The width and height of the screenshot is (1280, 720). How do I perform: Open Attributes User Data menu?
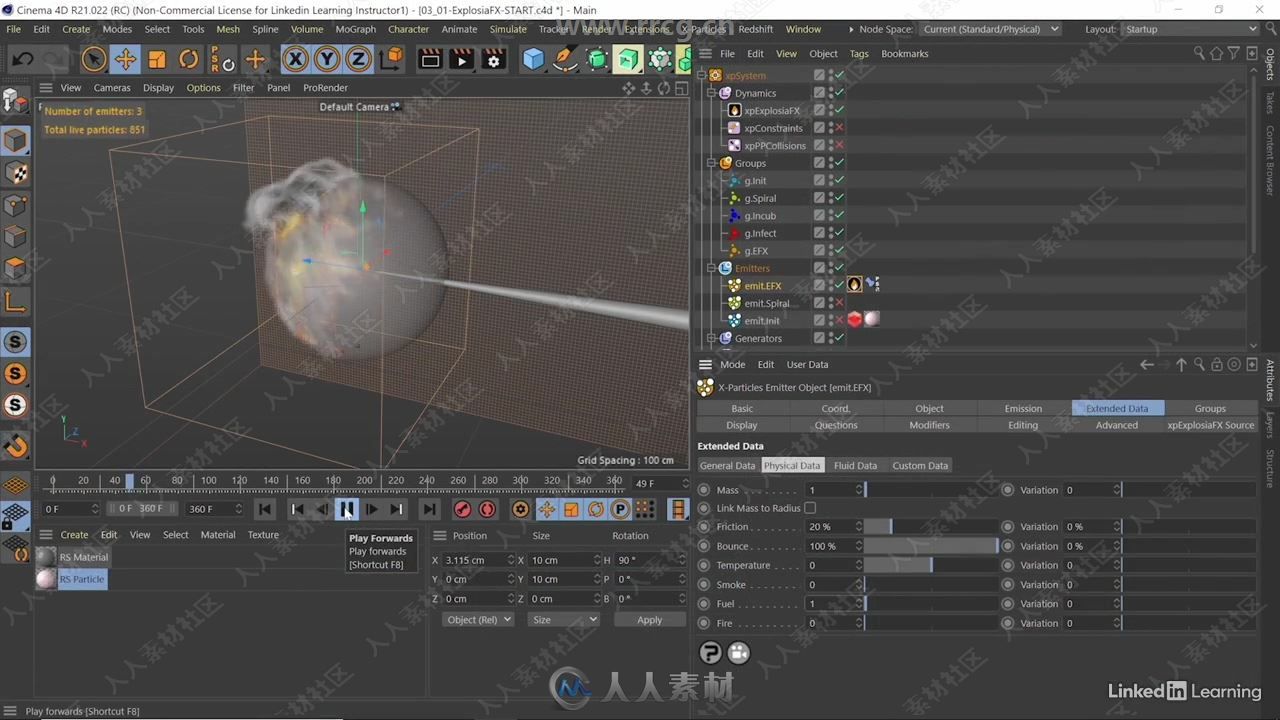[x=807, y=365]
